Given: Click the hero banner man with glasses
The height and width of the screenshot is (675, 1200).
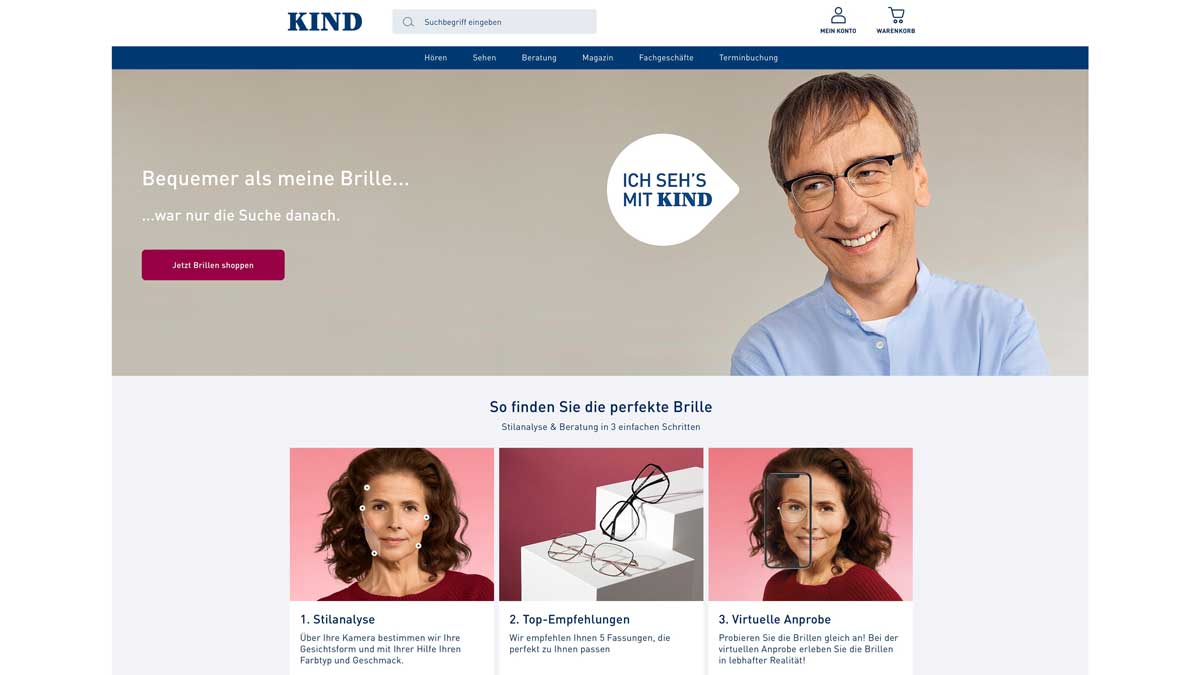Looking at the screenshot, I should (890, 224).
